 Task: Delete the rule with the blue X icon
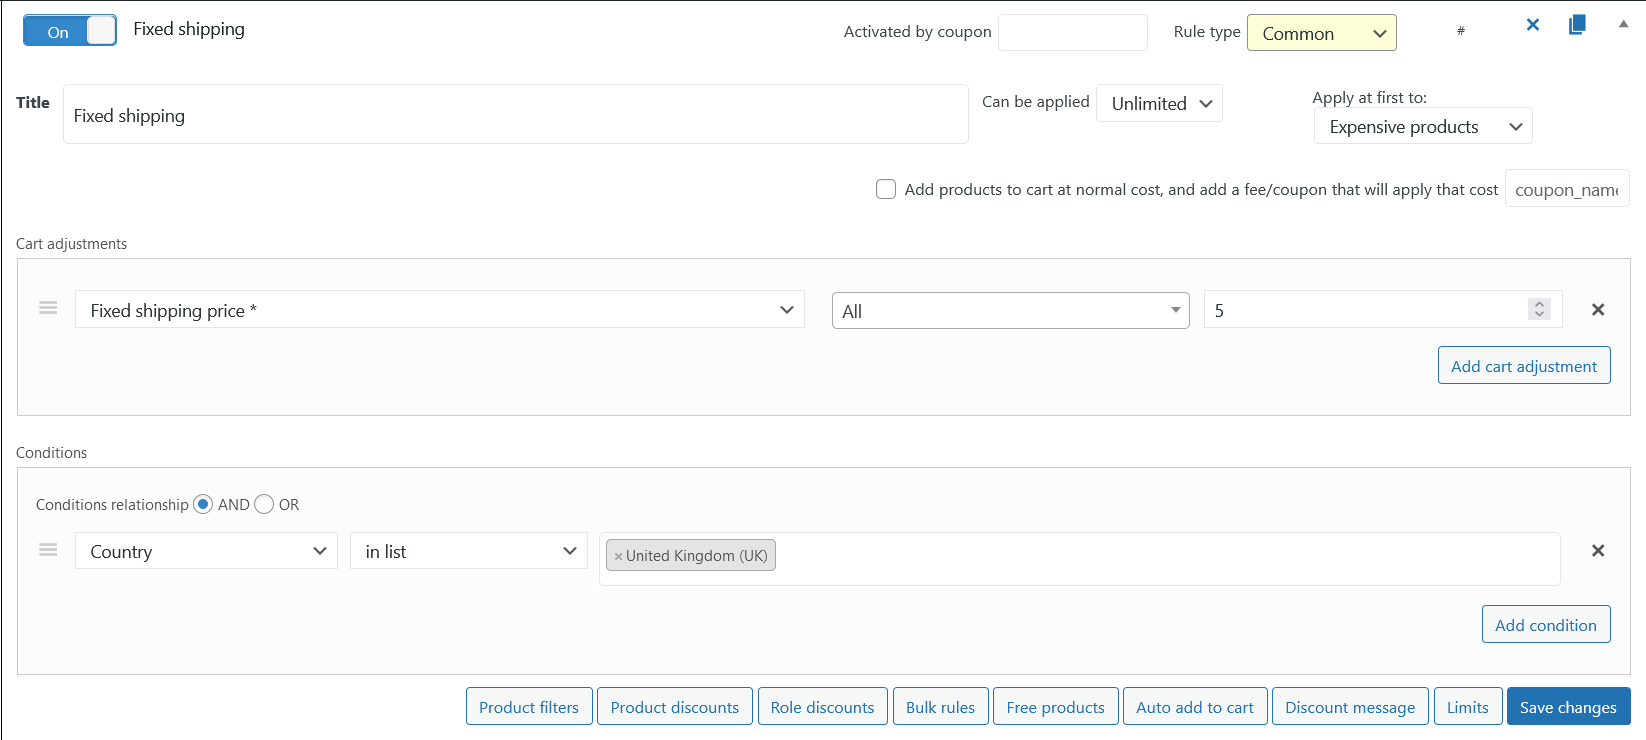pyautogui.click(x=1532, y=25)
